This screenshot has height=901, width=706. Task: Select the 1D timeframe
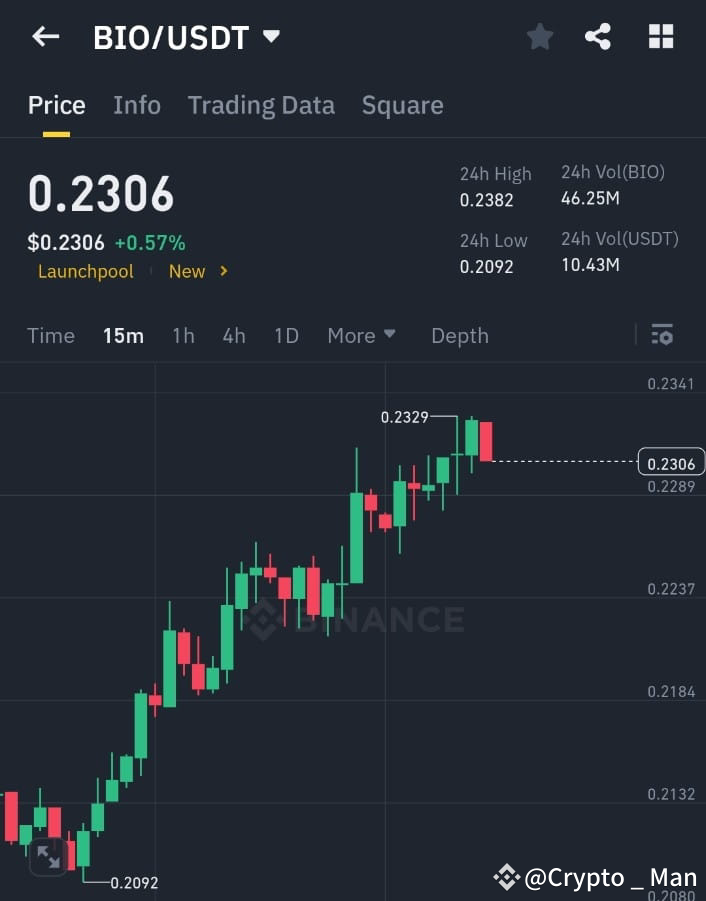(286, 336)
